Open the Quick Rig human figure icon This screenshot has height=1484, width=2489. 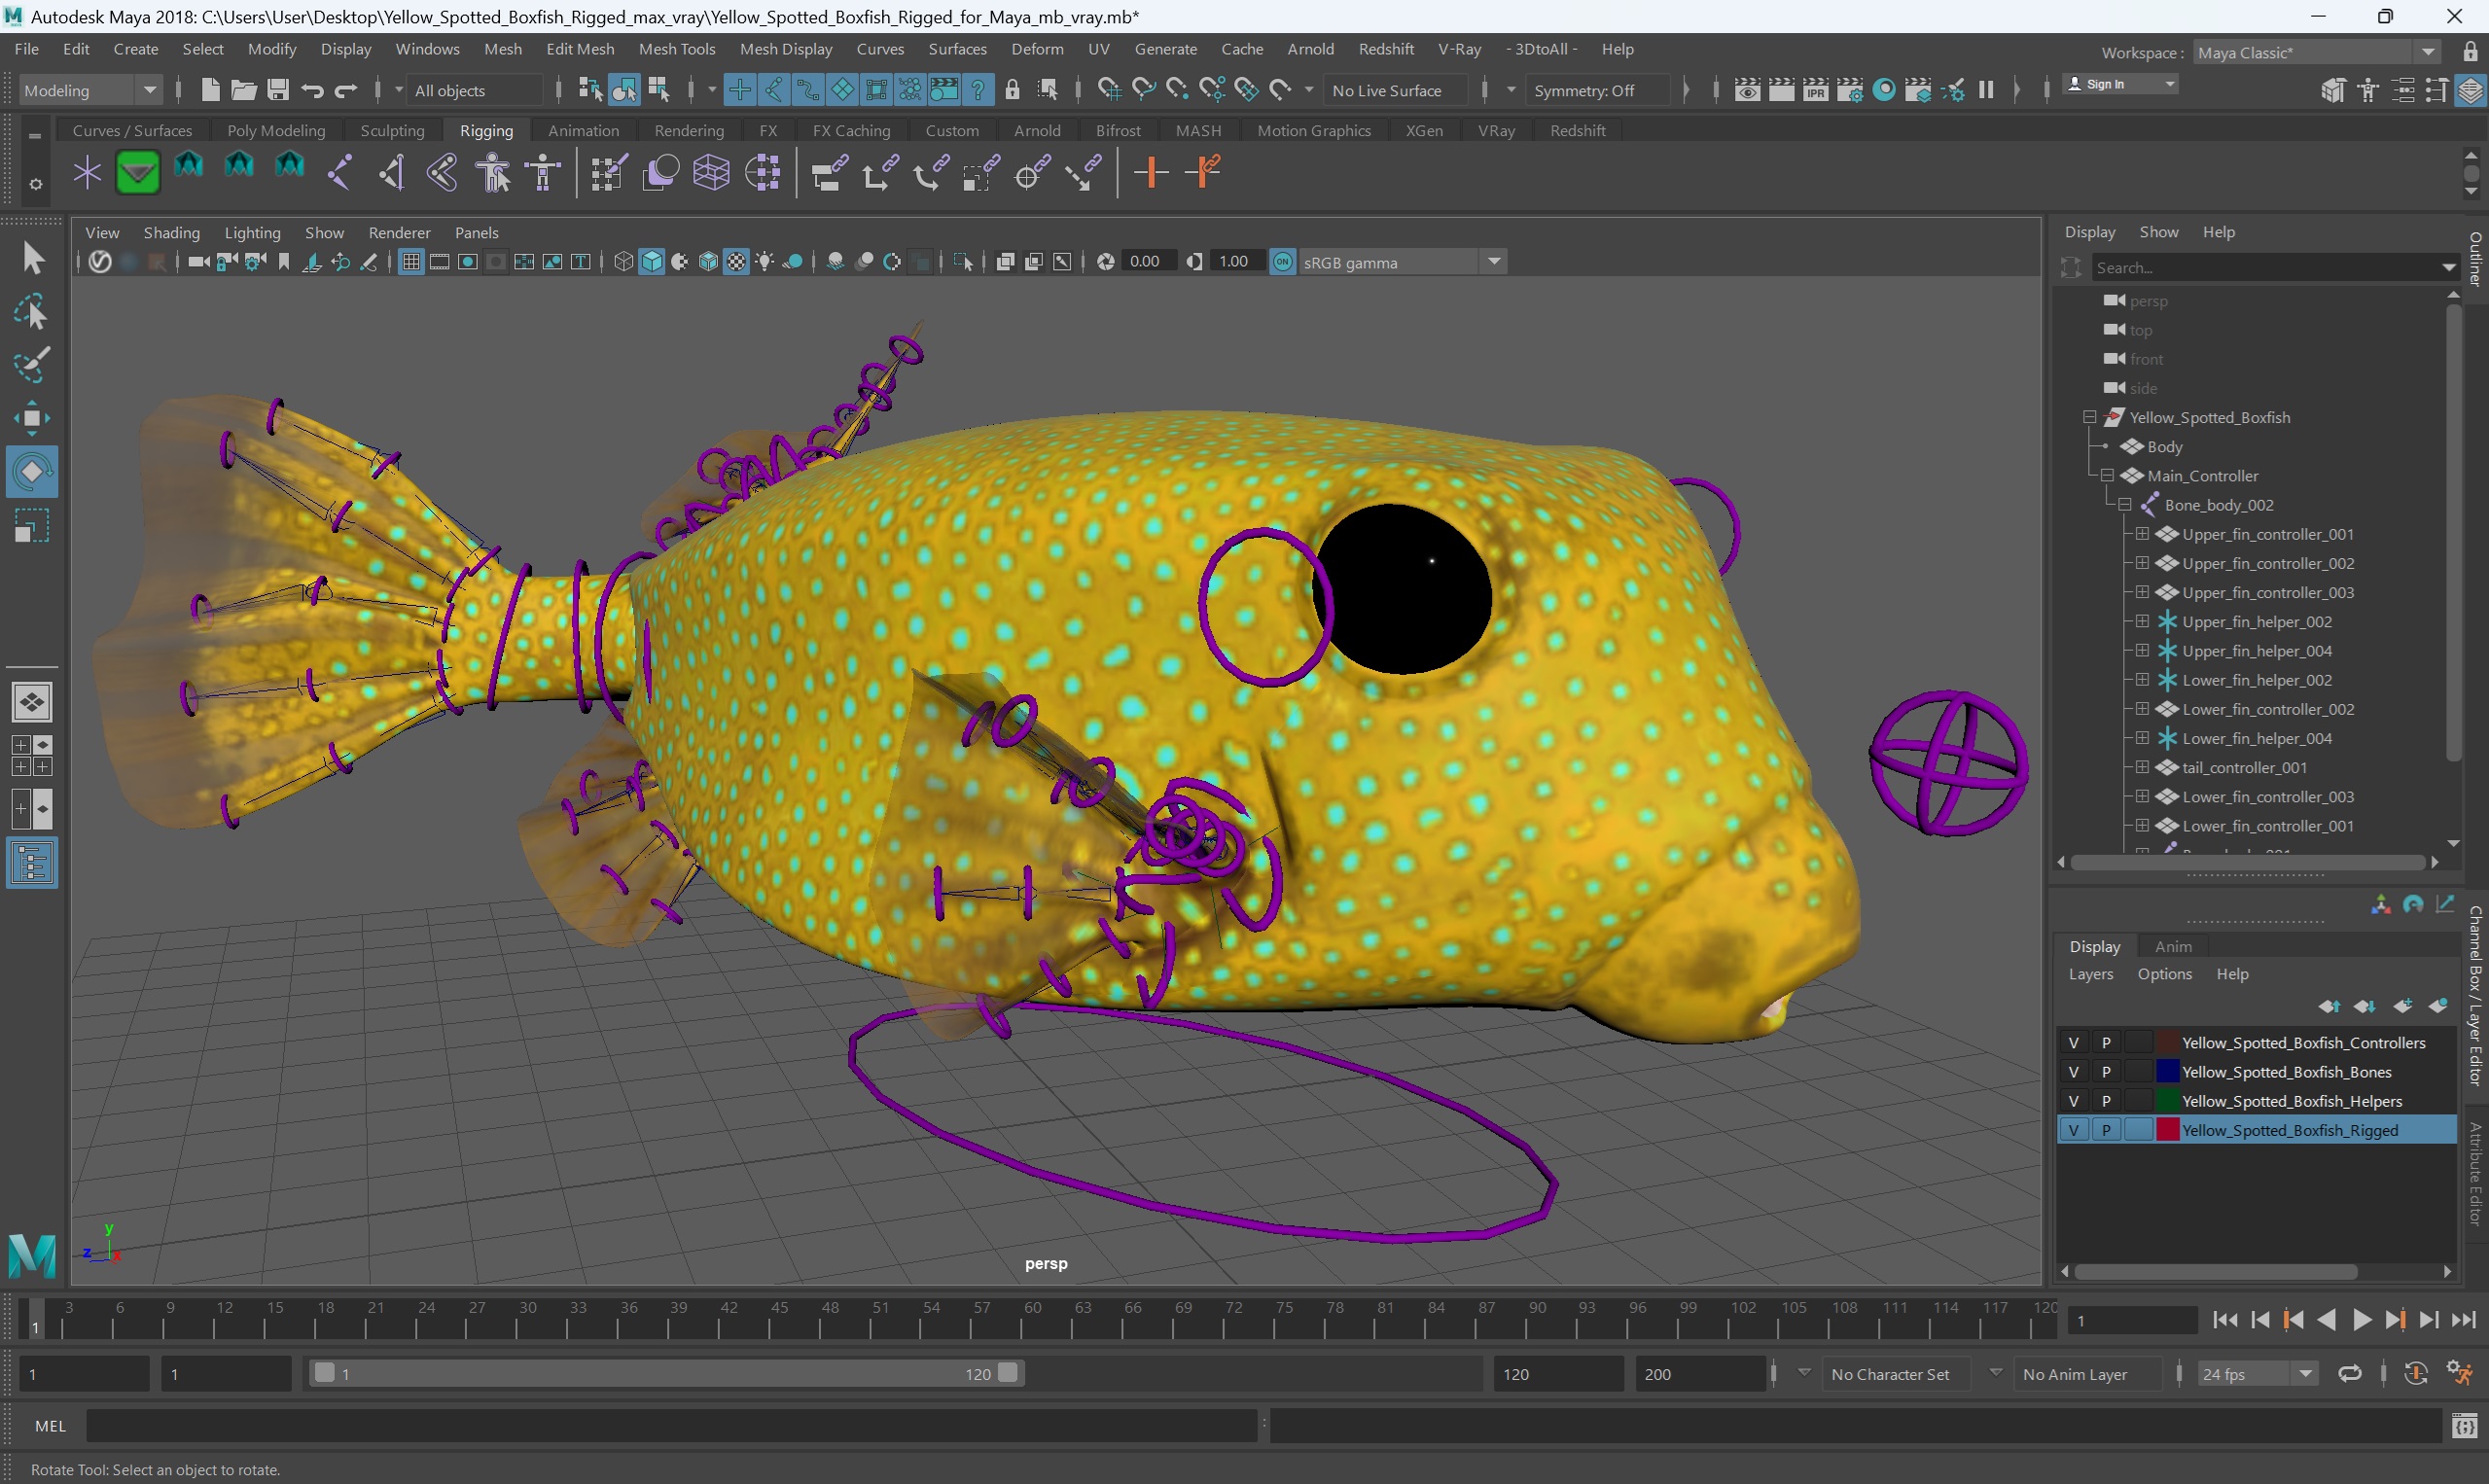(493, 173)
